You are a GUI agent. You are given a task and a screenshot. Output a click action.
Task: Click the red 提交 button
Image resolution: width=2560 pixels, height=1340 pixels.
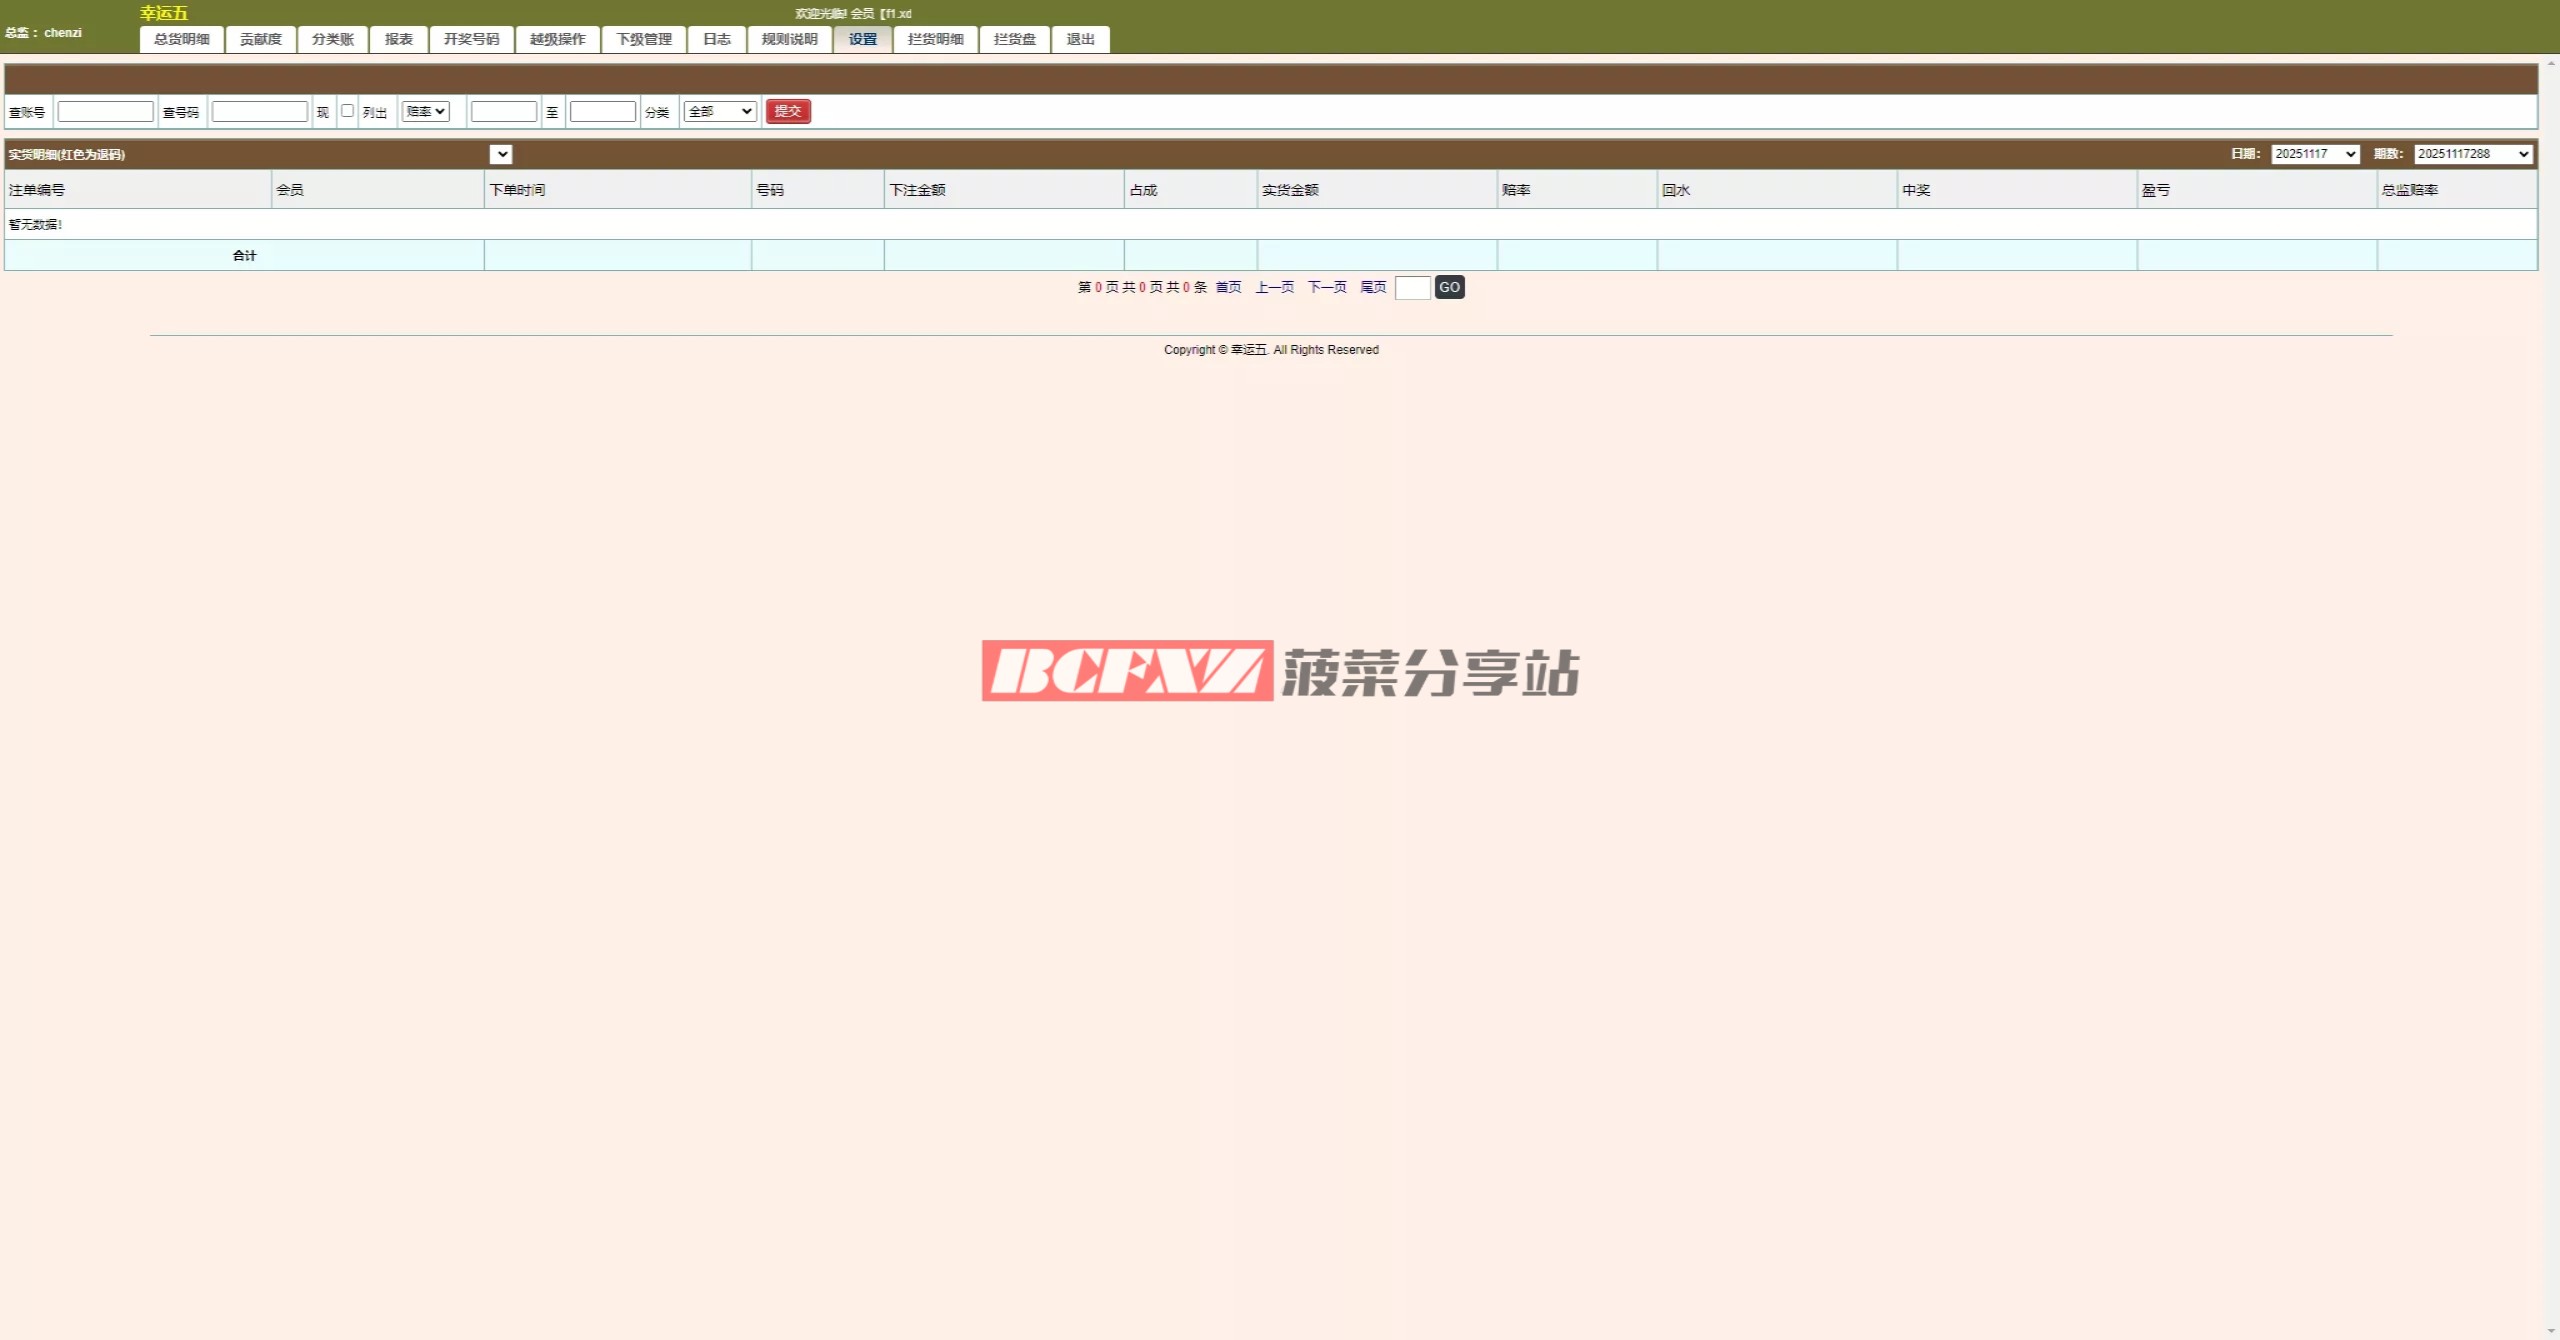click(x=787, y=111)
